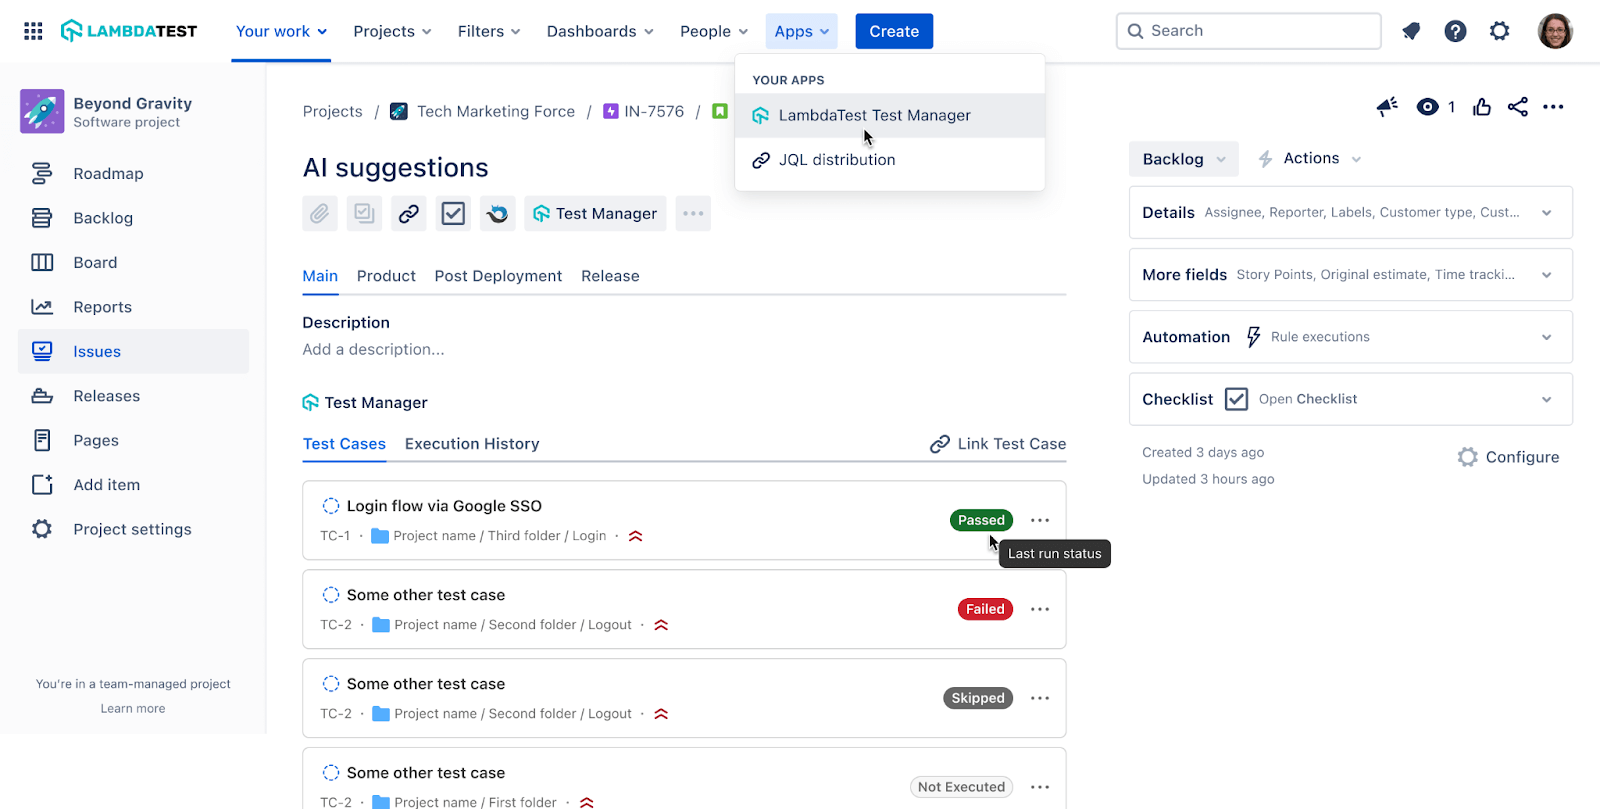Viewport: 1600px width, 809px height.
Task: Click the LambdaTest logo
Action: pos(129,31)
